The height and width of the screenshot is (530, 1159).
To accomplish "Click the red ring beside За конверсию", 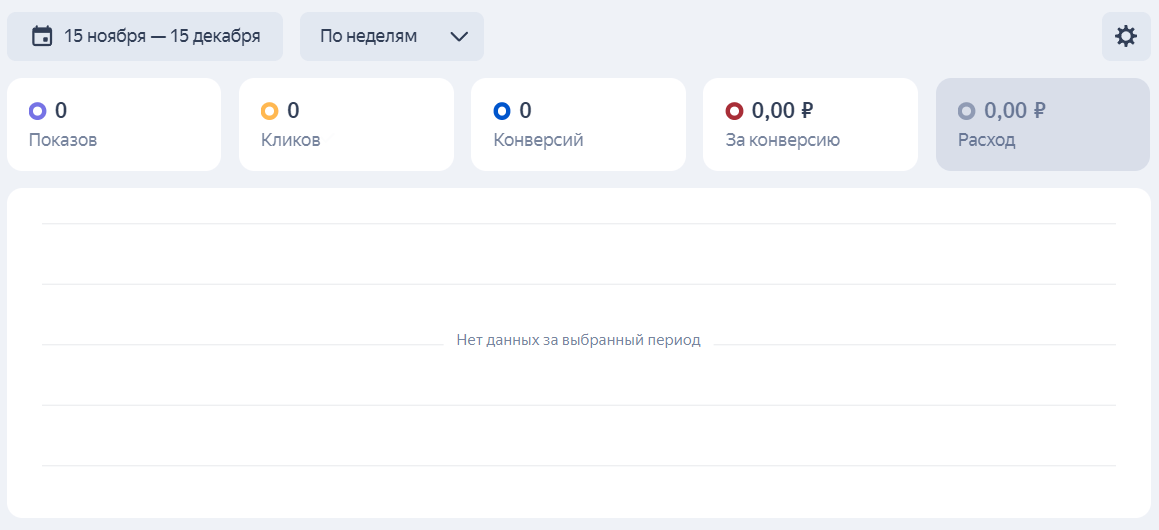I will 734,111.
